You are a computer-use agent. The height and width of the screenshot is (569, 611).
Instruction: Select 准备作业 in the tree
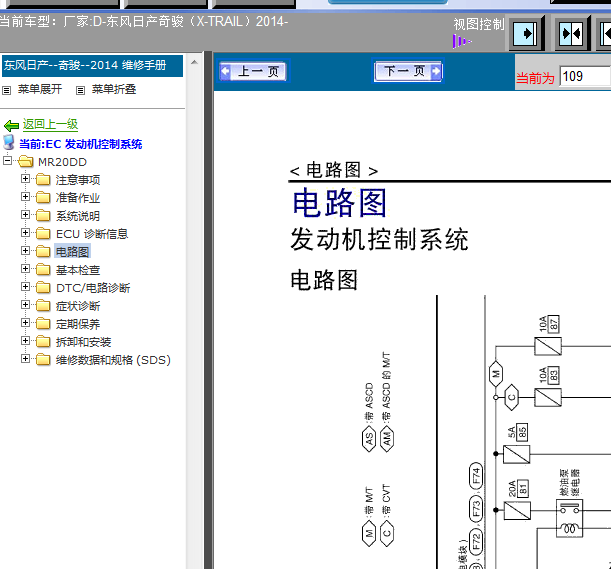[x=78, y=198]
